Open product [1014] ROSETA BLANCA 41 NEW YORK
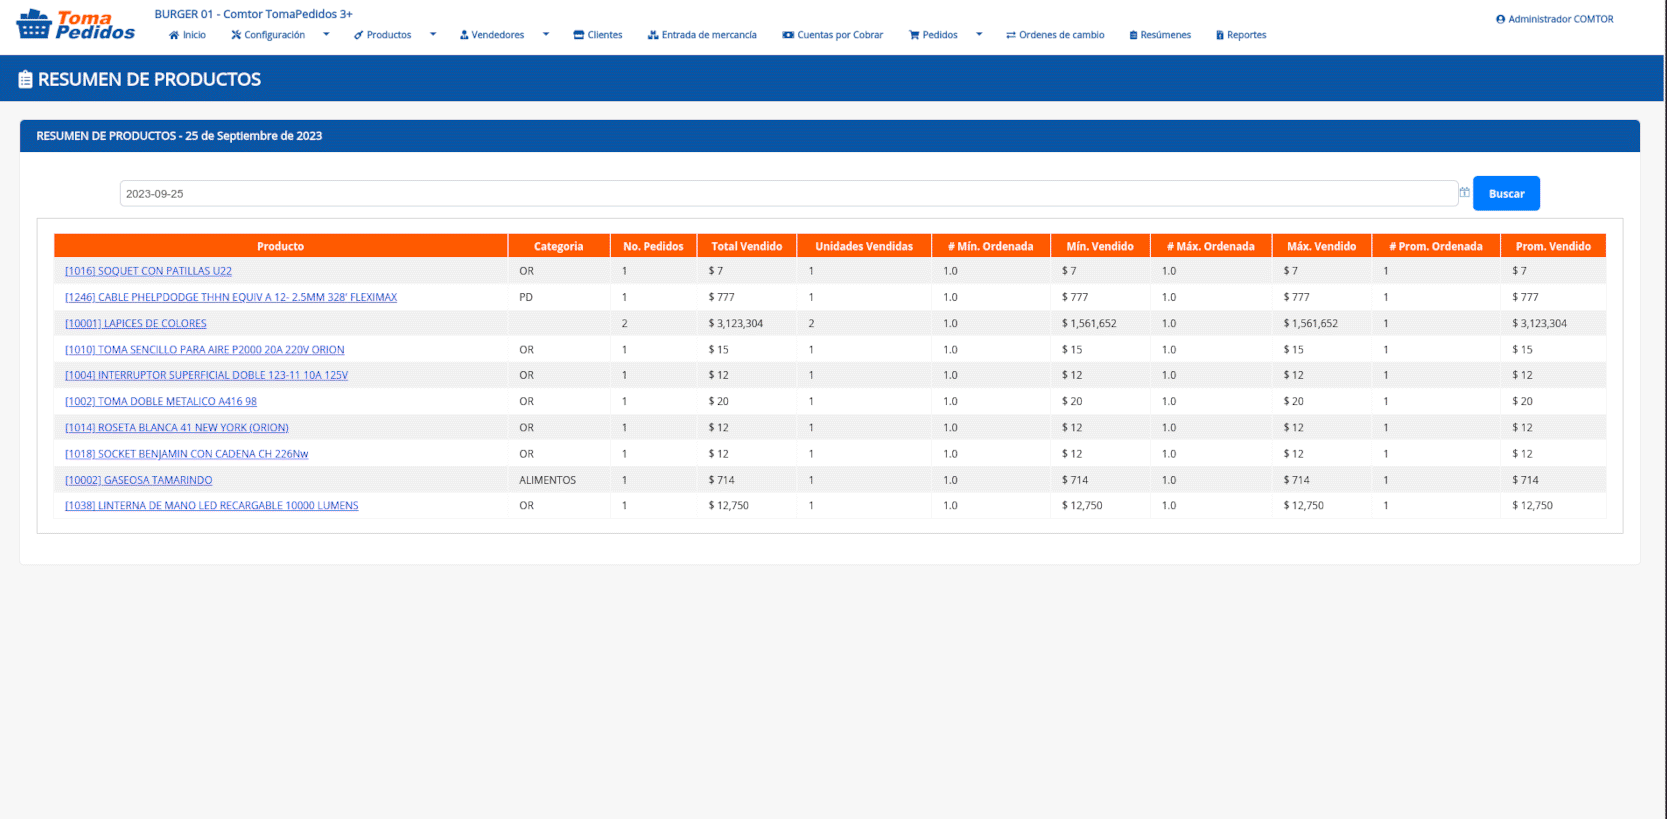This screenshot has height=819, width=1667. point(177,428)
